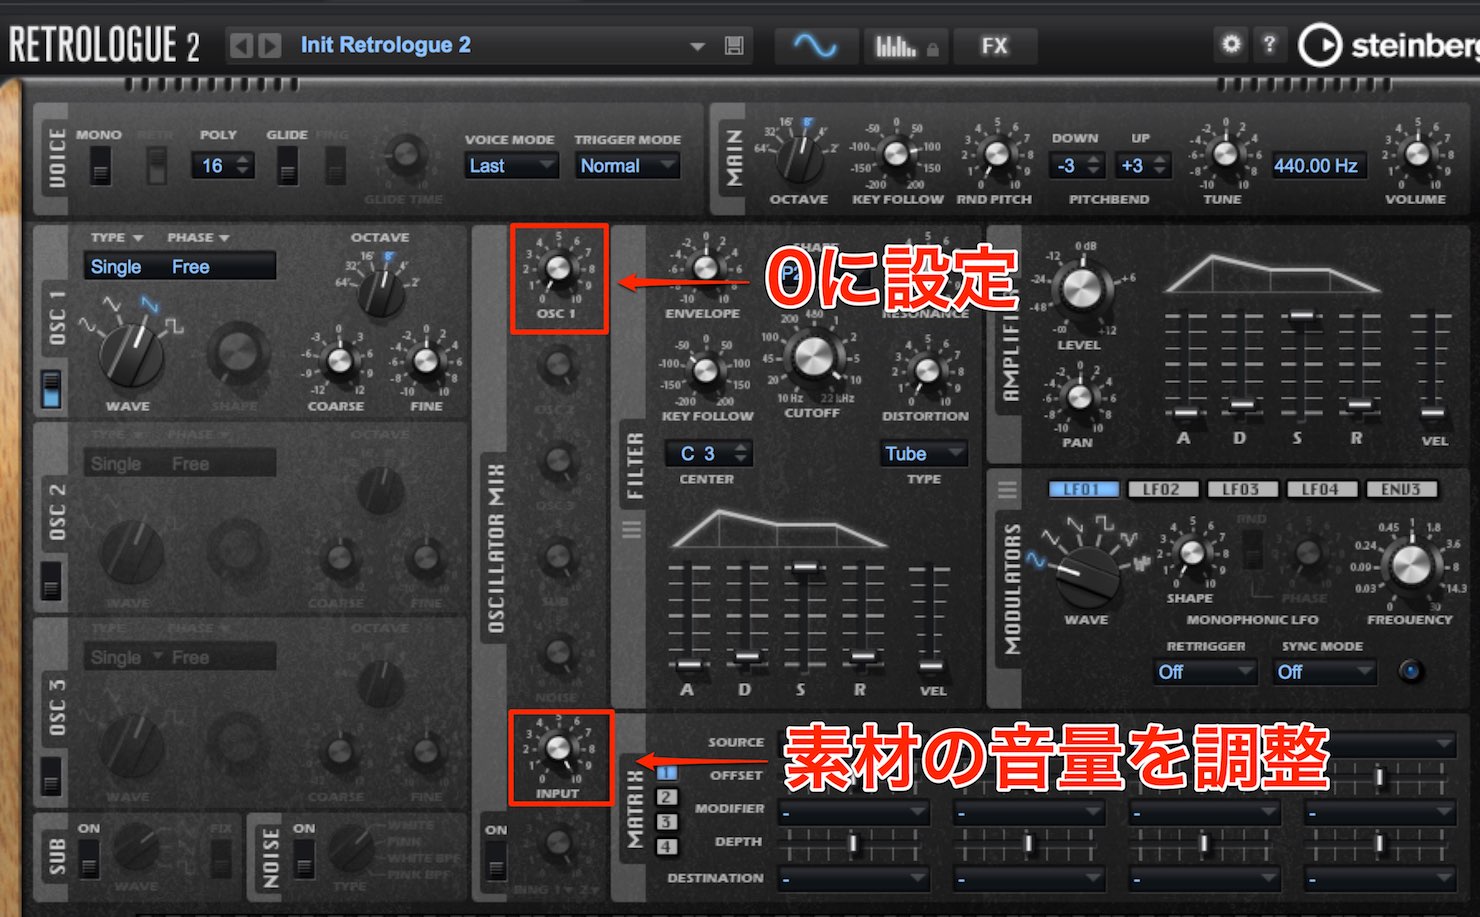Click the filter CUTOFF knob
This screenshot has width=1480, height=917.
[813, 356]
